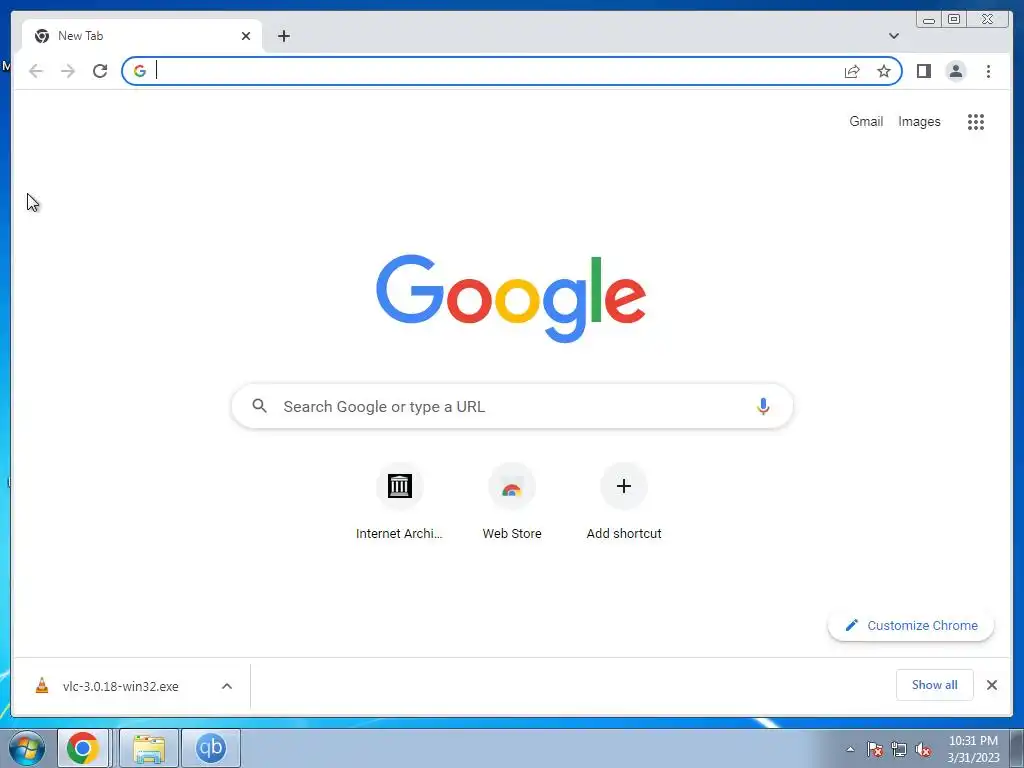The height and width of the screenshot is (768, 1024).
Task: Open the clock showing 10:31 PM
Action: click(973, 749)
